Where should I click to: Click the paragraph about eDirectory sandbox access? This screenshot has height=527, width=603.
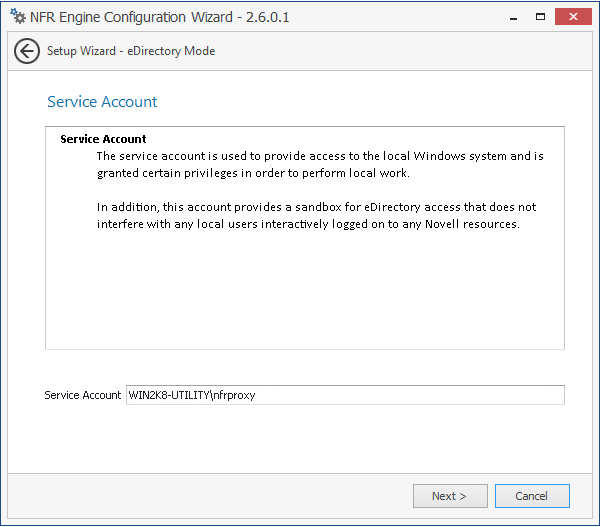click(316, 215)
